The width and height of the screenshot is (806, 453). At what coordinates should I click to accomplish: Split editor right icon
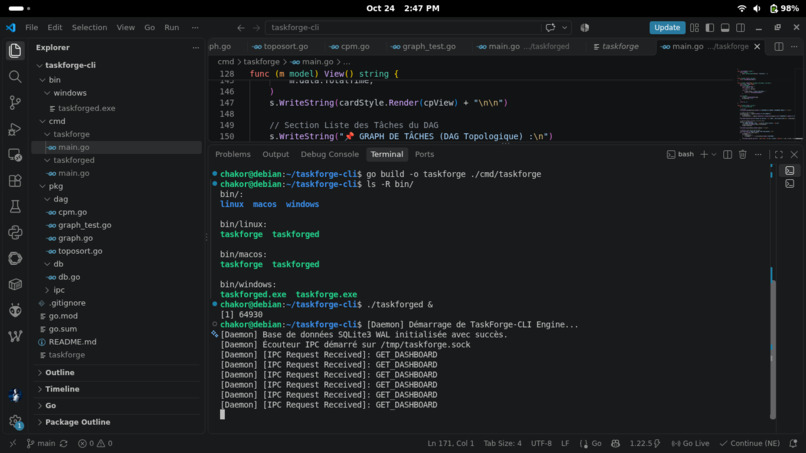[x=779, y=47]
